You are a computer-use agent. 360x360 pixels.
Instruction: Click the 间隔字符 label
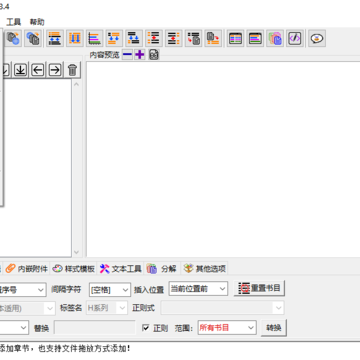66,289
